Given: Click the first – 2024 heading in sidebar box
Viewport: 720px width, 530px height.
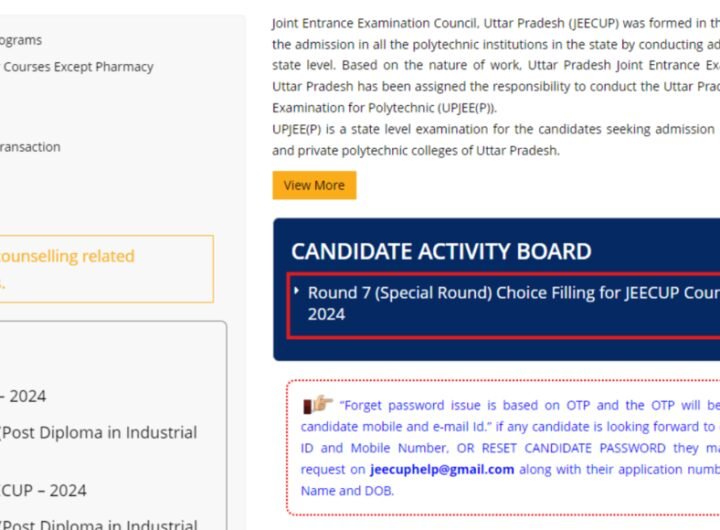Looking at the screenshot, I should click(23, 396).
